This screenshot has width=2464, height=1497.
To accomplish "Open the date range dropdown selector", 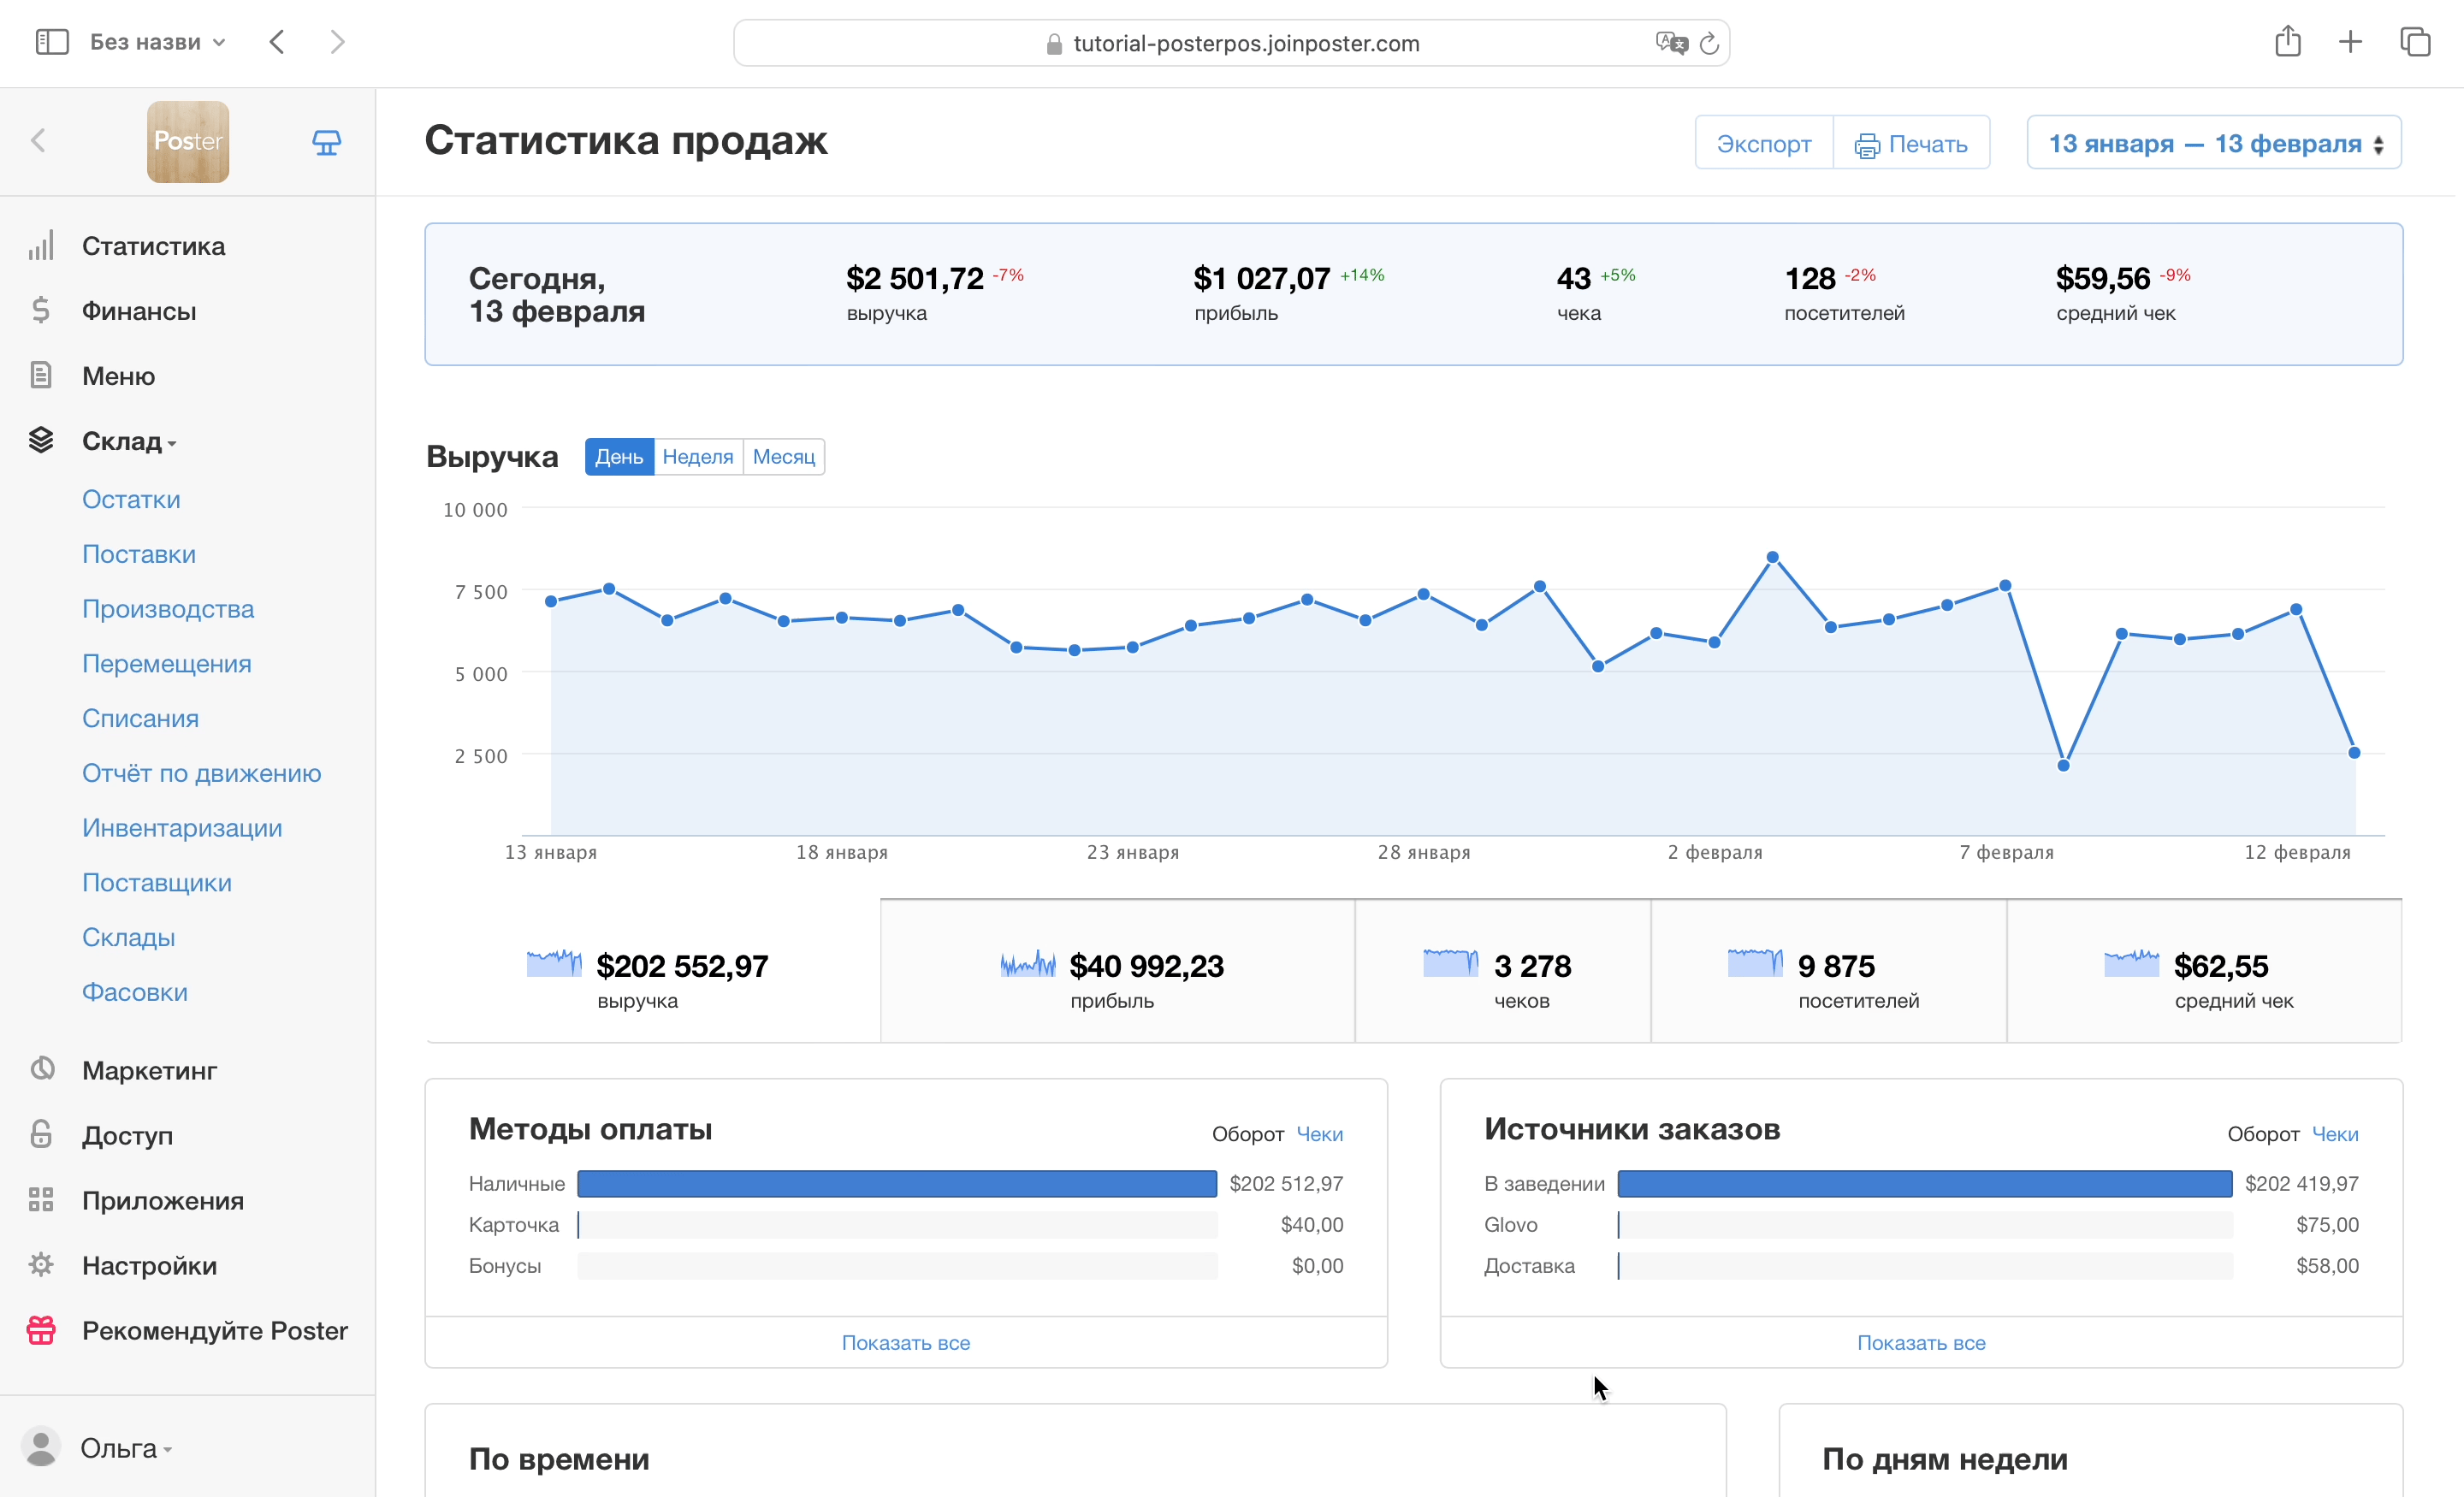I will 2213,144.
